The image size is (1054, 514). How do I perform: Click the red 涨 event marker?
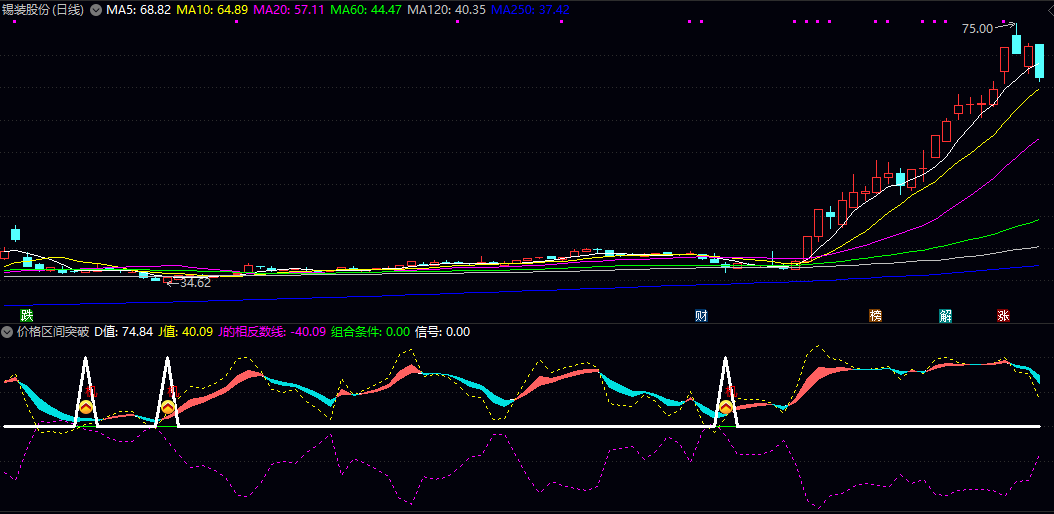[1003, 315]
